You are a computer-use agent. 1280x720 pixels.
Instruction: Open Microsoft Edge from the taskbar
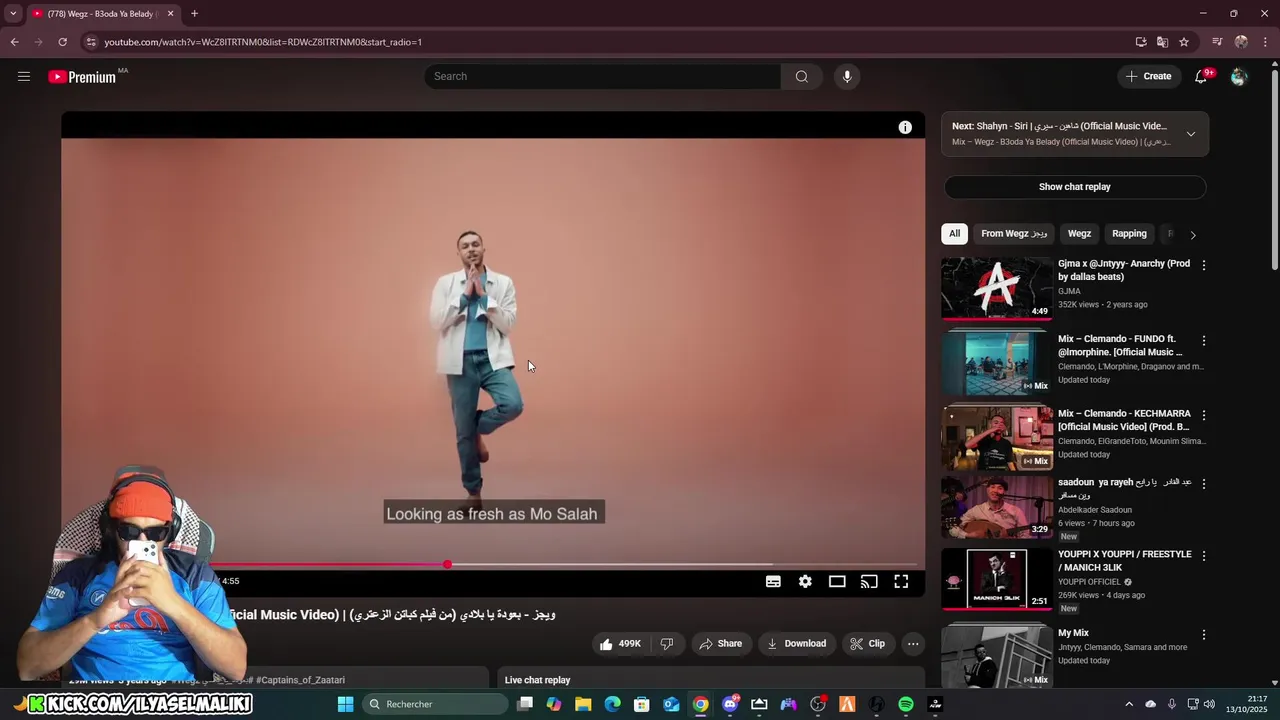pyautogui.click(x=612, y=704)
